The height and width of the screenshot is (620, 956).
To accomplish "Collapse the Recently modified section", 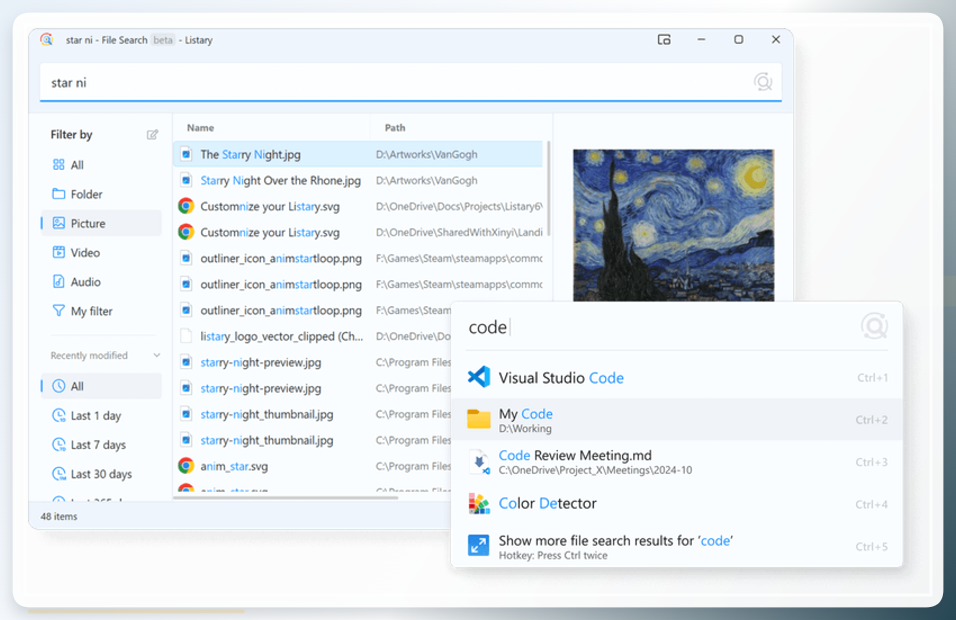I will point(157,355).
